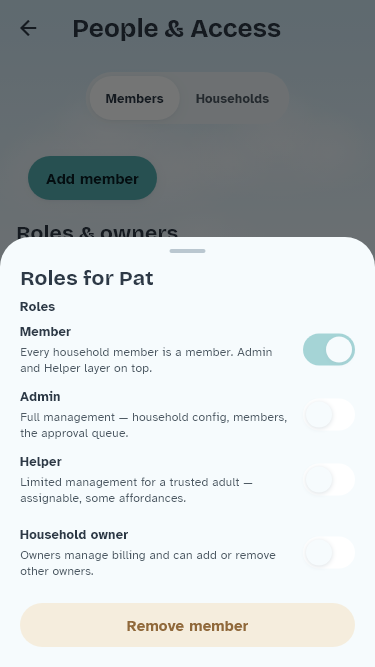
Task: Toggle Household owner switch on
Action: tap(329, 553)
